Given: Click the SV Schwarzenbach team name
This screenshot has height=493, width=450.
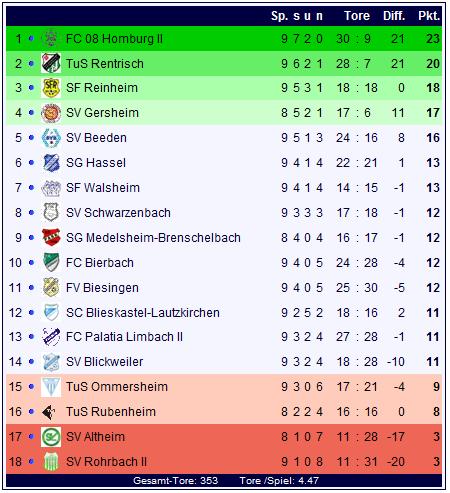Looking at the screenshot, I should [118, 213].
